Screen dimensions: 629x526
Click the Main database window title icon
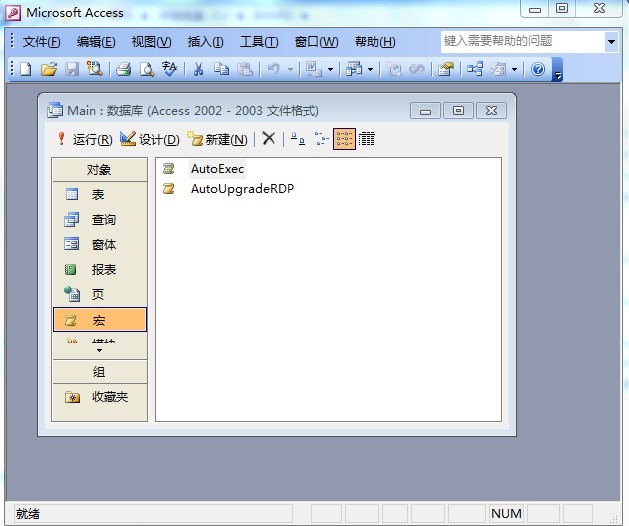point(55,110)
